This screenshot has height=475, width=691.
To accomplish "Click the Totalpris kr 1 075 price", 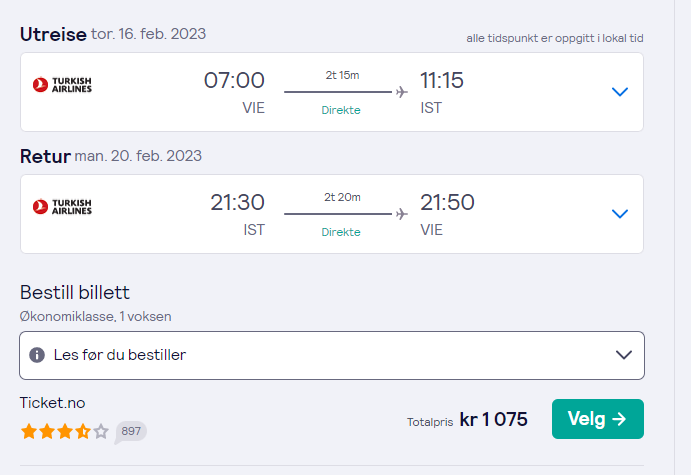I will (x=467, y=419).
